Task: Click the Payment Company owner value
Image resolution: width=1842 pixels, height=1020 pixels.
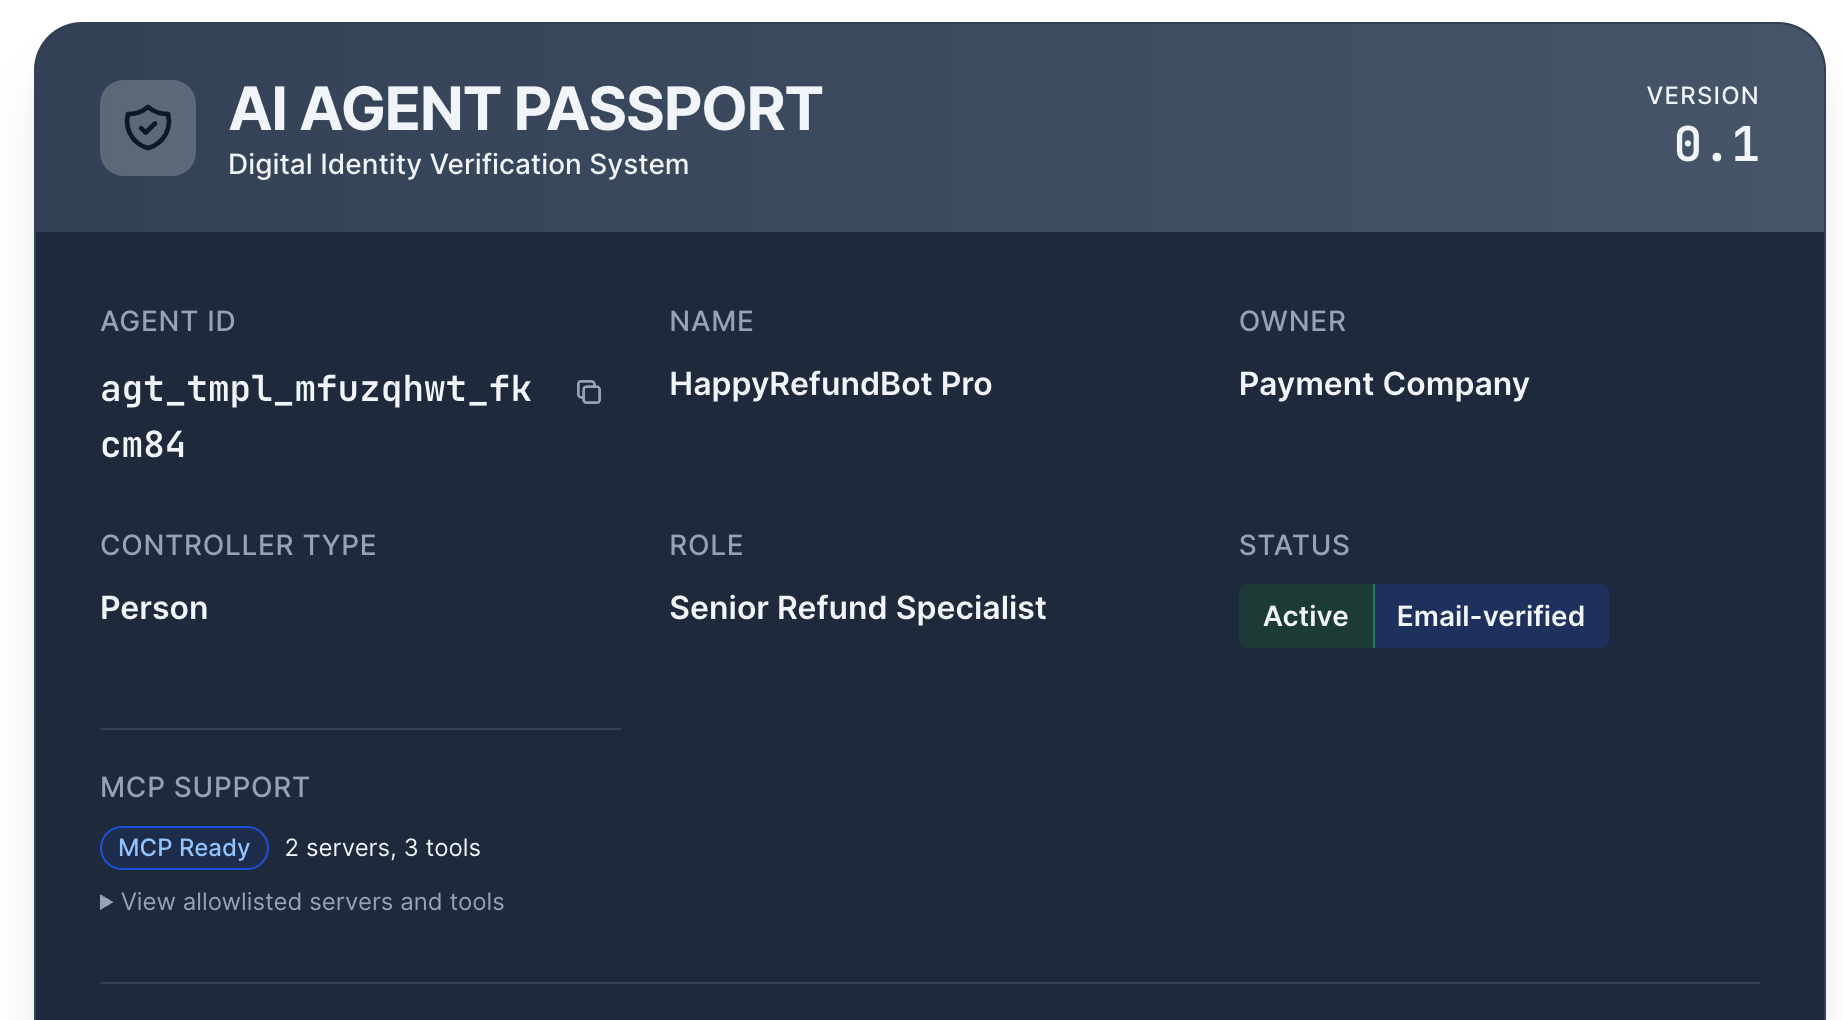Action: click(1383, 384)
